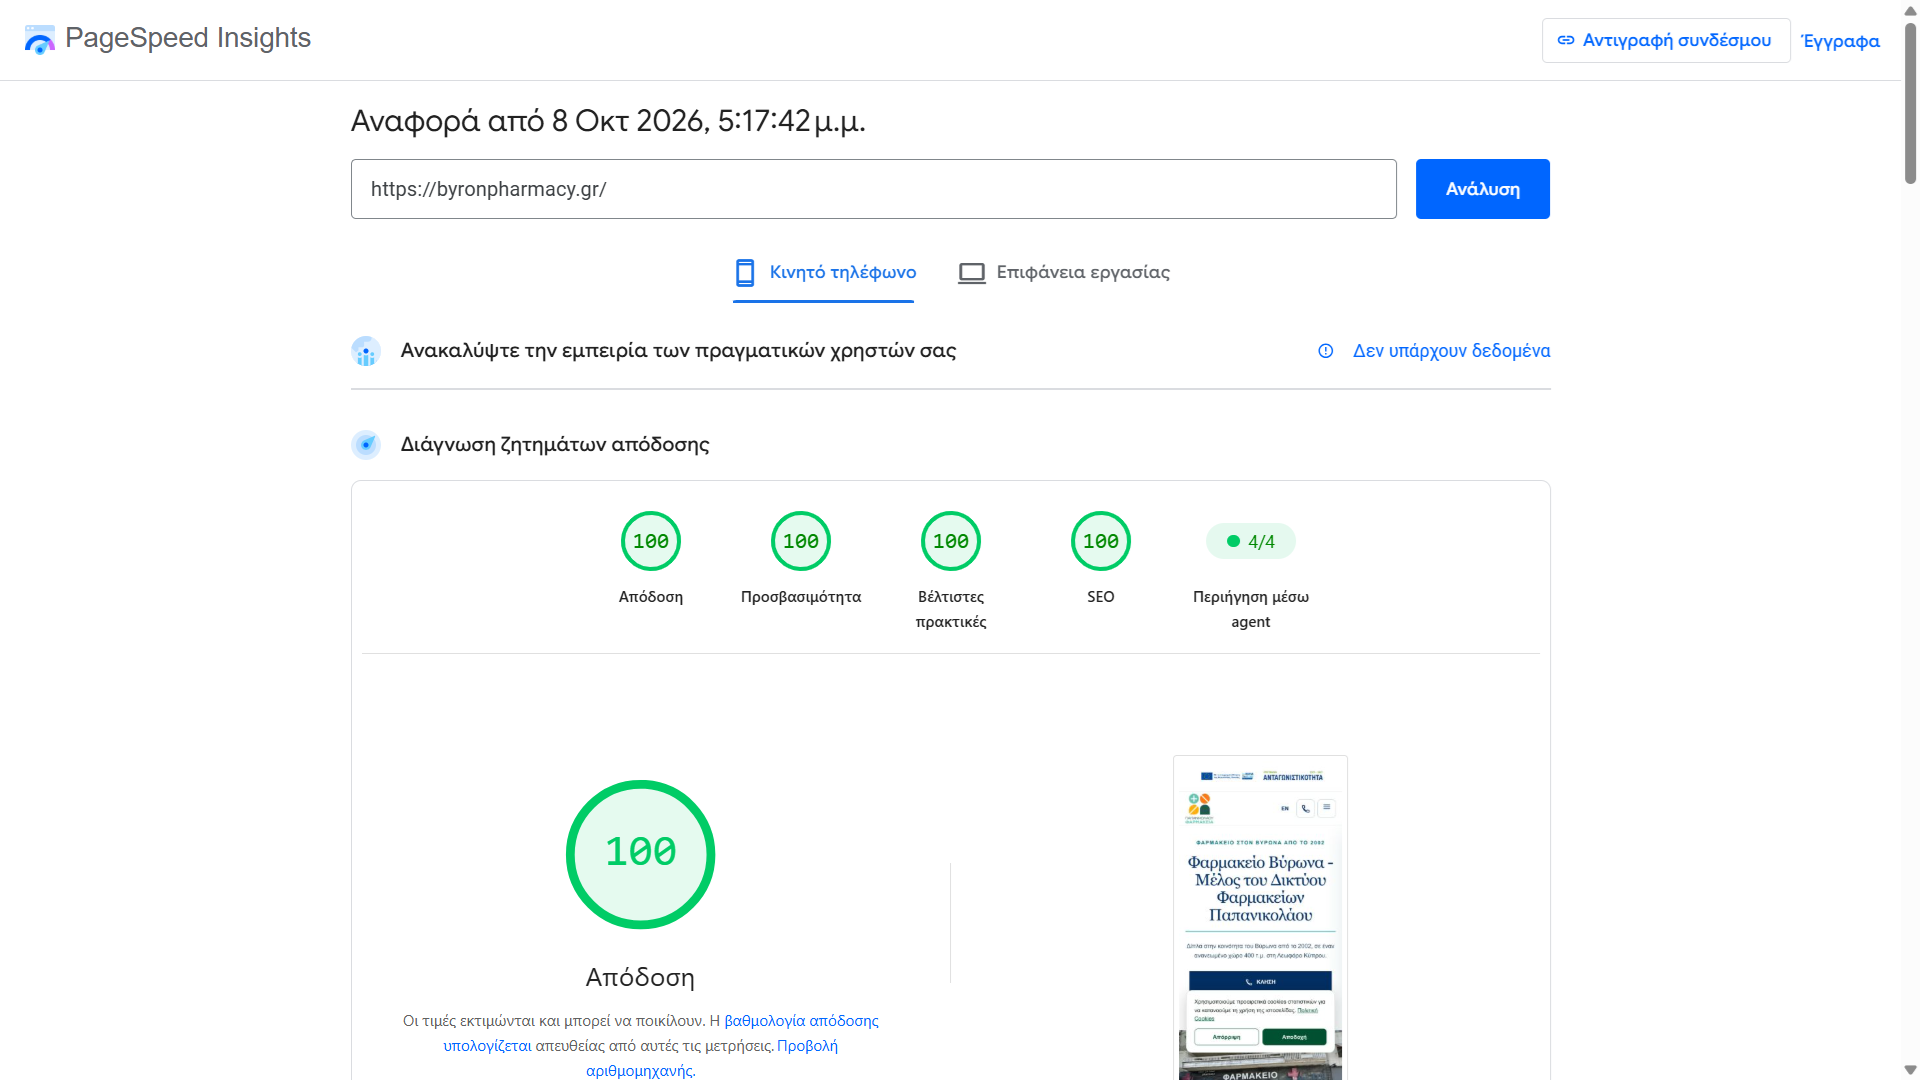Screen dimensions: 1920x1080
Task: Click the green dot in the 4/4 badge
Action: [x=1234, y=541]
